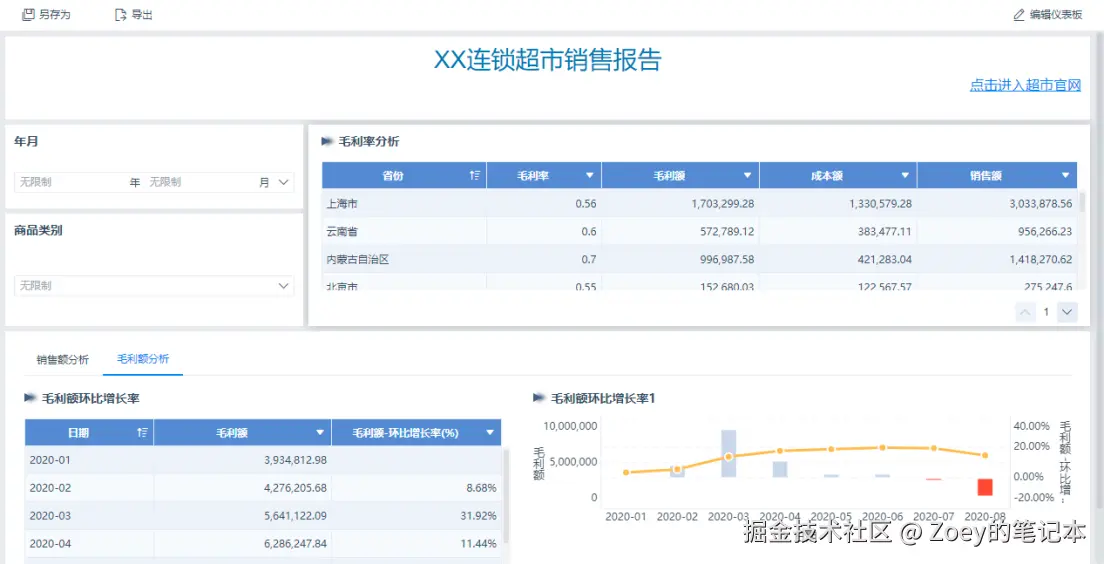
Task: Go to the next page with the down arrow
Action: (1067, 312)
